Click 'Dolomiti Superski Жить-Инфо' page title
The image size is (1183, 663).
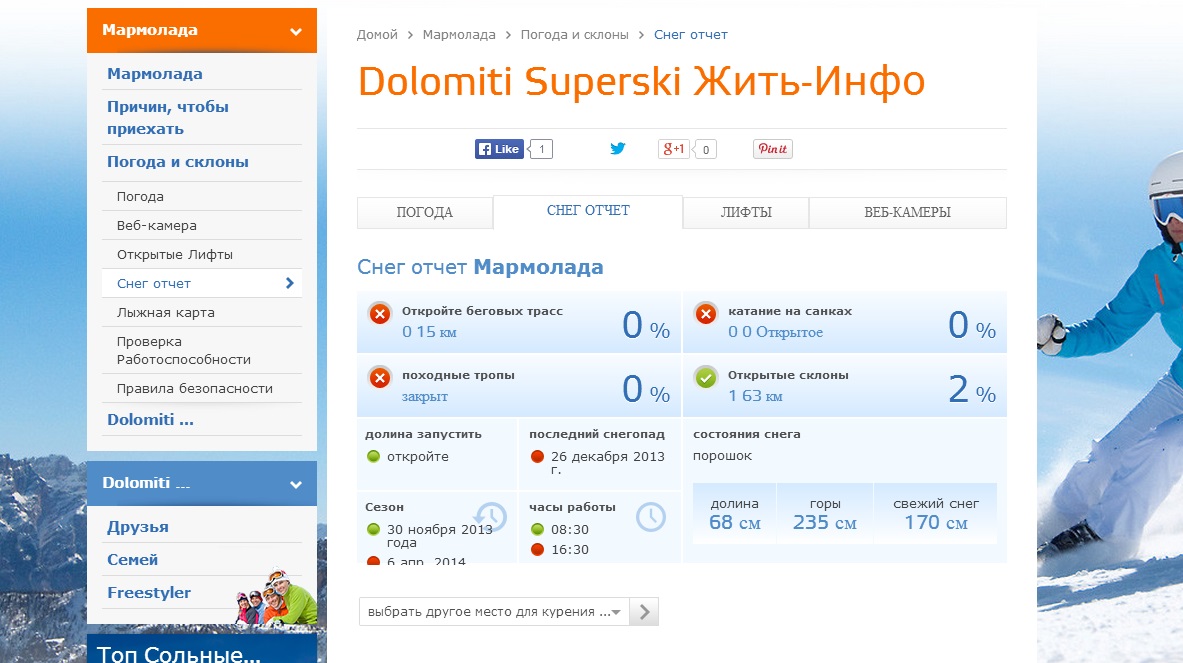pyautogui.click(x=641, y=81)
